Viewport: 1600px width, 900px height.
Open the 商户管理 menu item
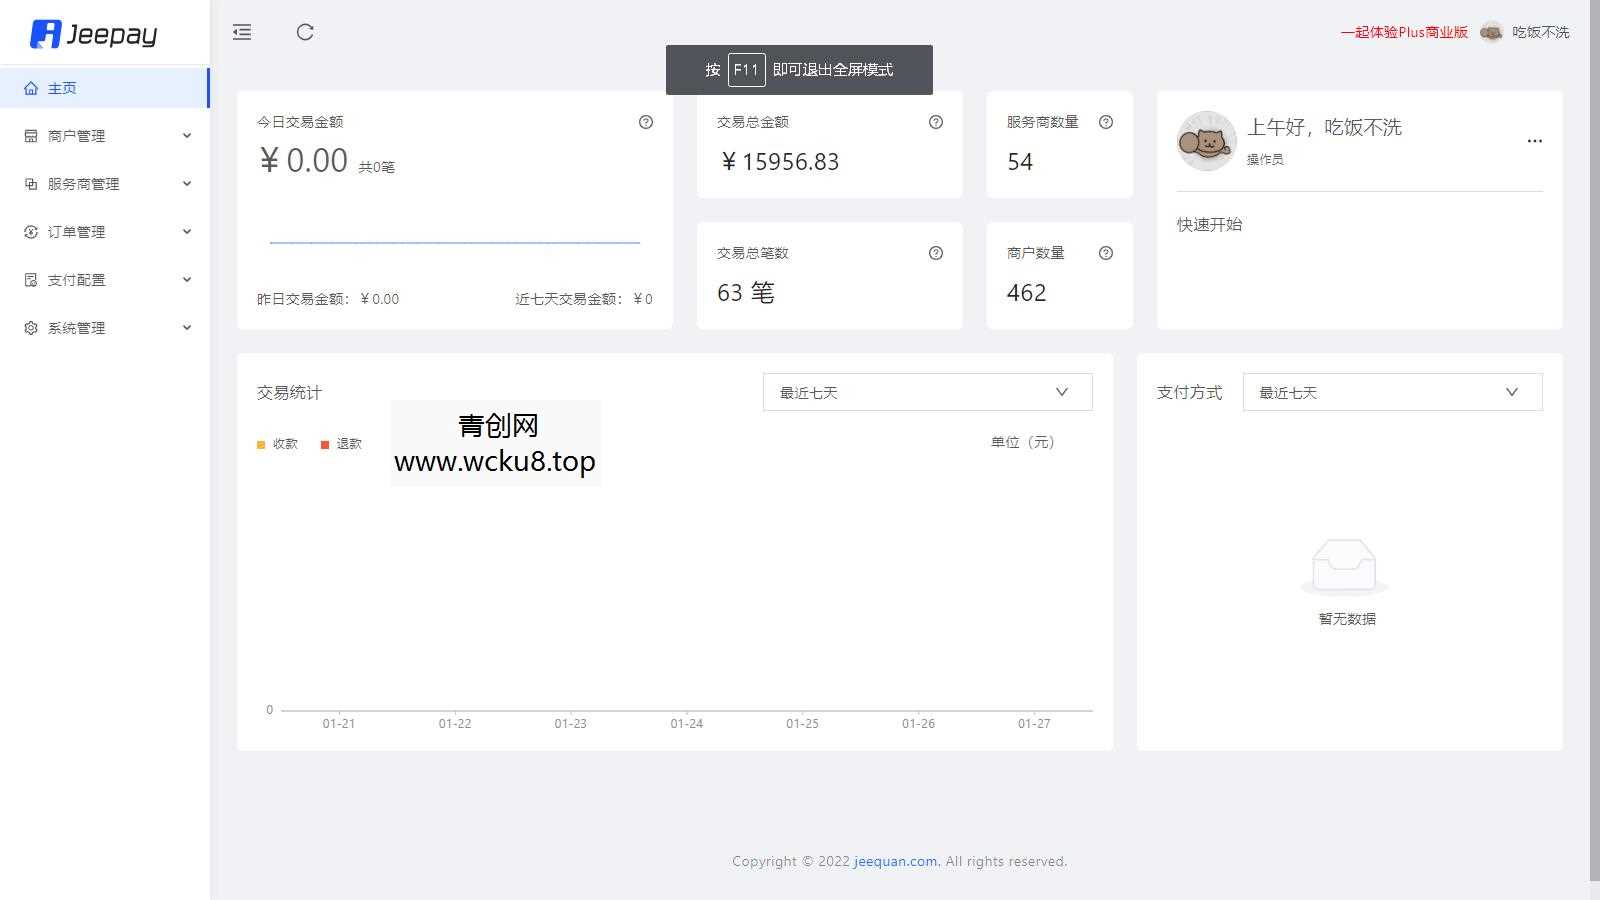tap(77, 135)
